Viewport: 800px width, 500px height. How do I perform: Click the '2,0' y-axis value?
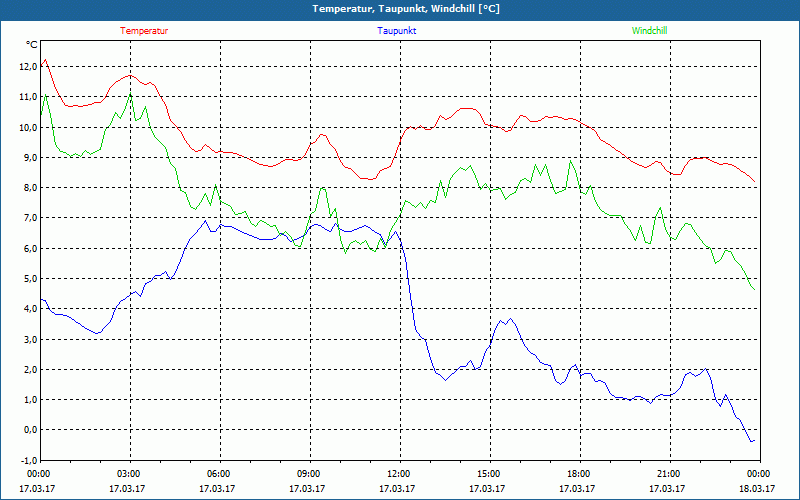coord(30,369)
